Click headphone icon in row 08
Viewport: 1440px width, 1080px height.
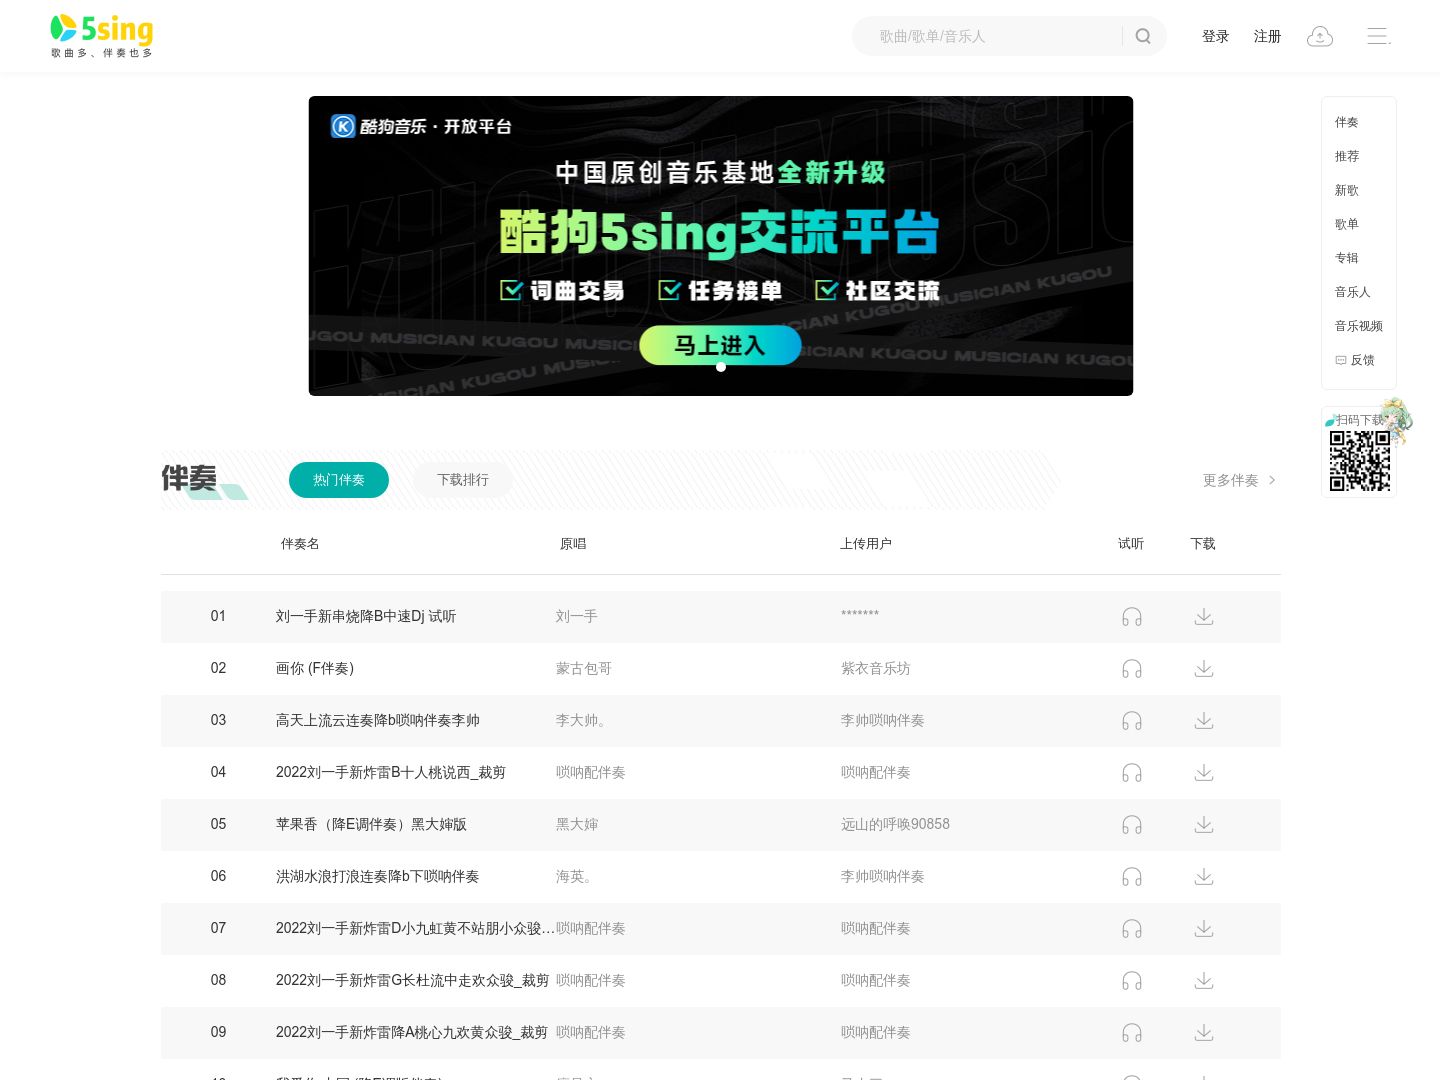coord(1132,981)
